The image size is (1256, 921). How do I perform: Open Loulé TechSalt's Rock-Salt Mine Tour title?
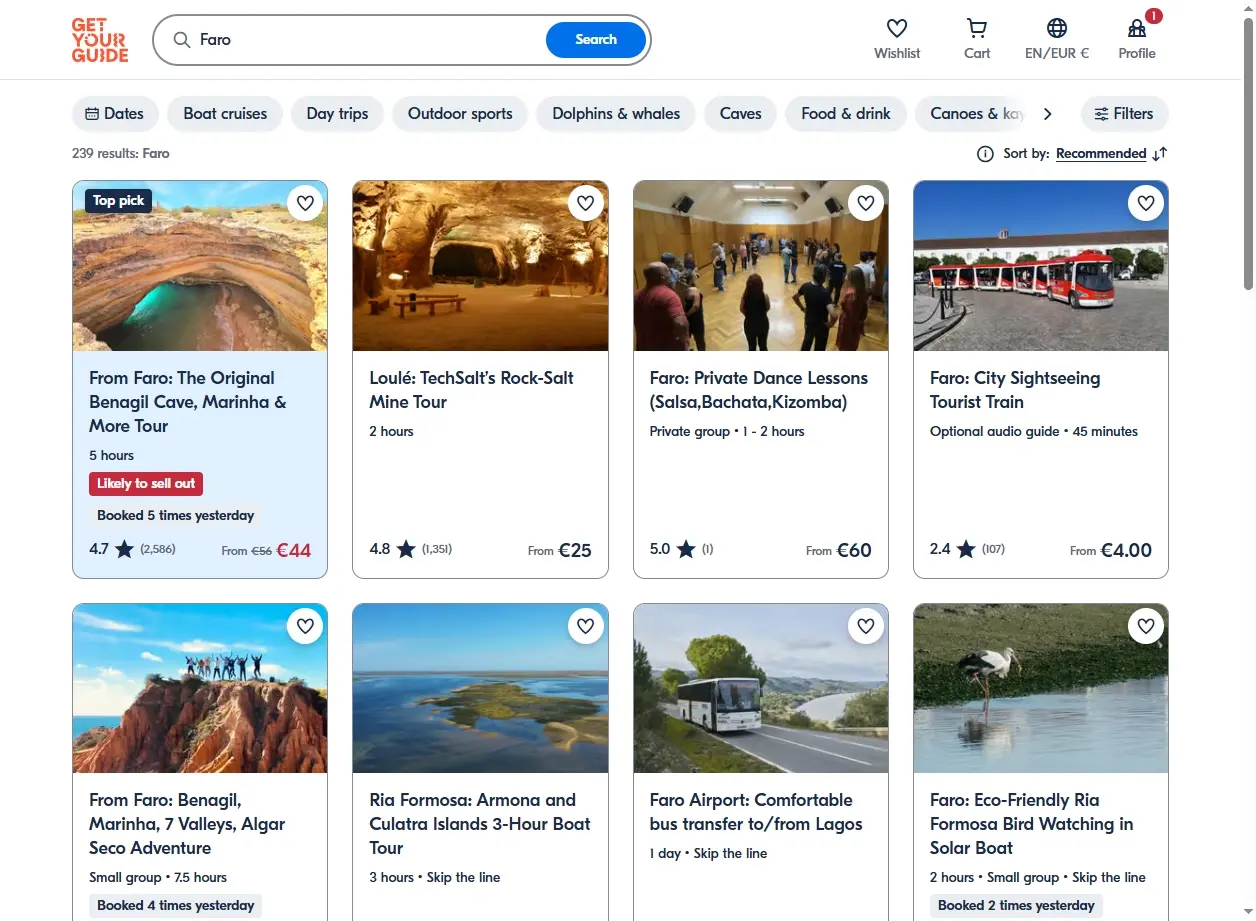[471, 390]
